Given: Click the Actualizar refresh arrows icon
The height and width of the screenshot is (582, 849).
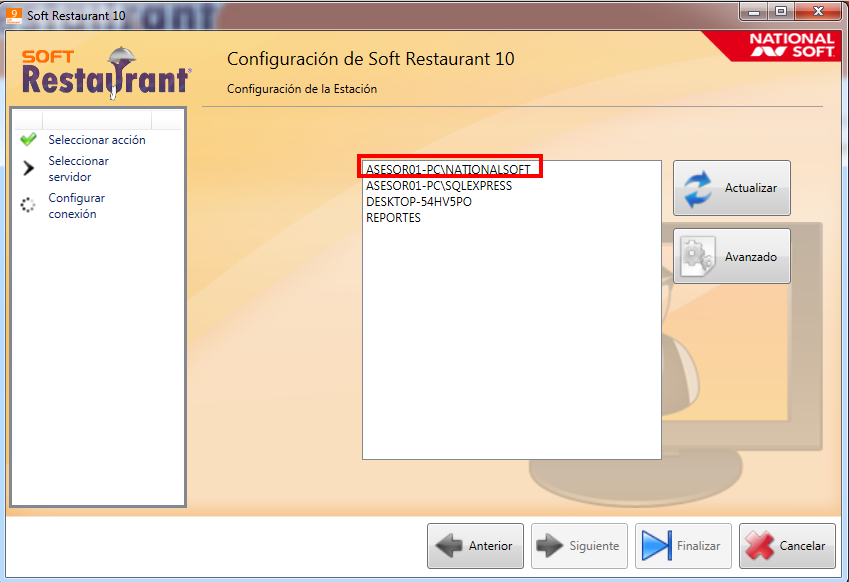Looking at the screenshot, I should point(697,188).
